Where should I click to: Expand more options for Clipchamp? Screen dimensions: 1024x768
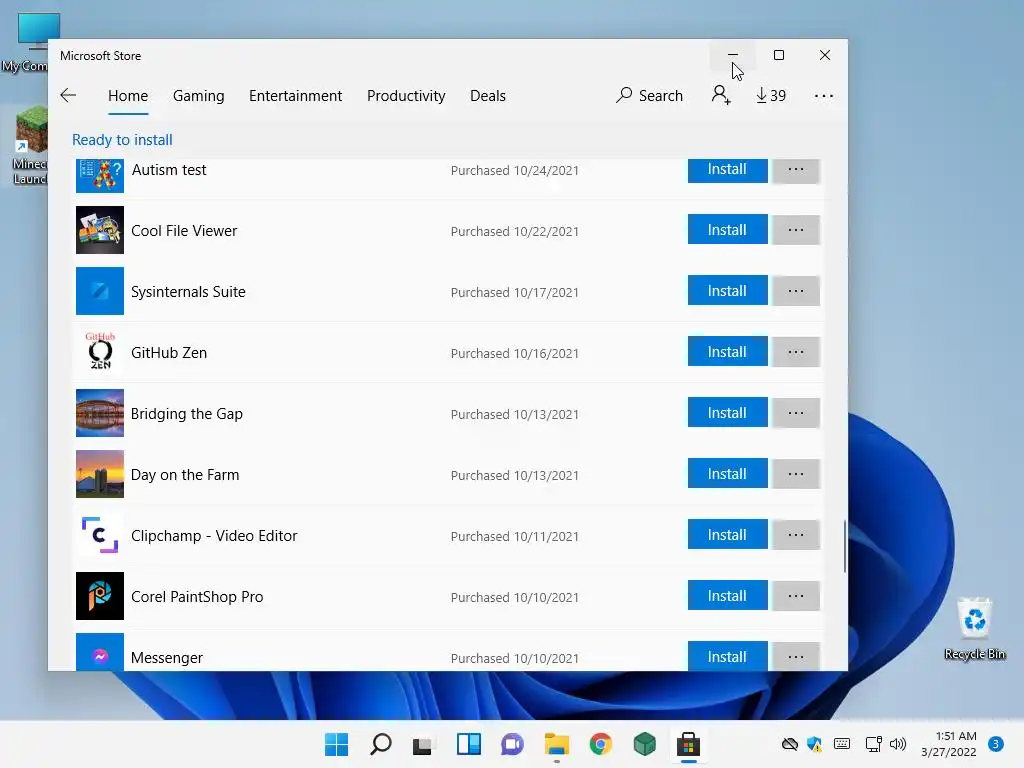pyautogui.click(x=795, y=535)
